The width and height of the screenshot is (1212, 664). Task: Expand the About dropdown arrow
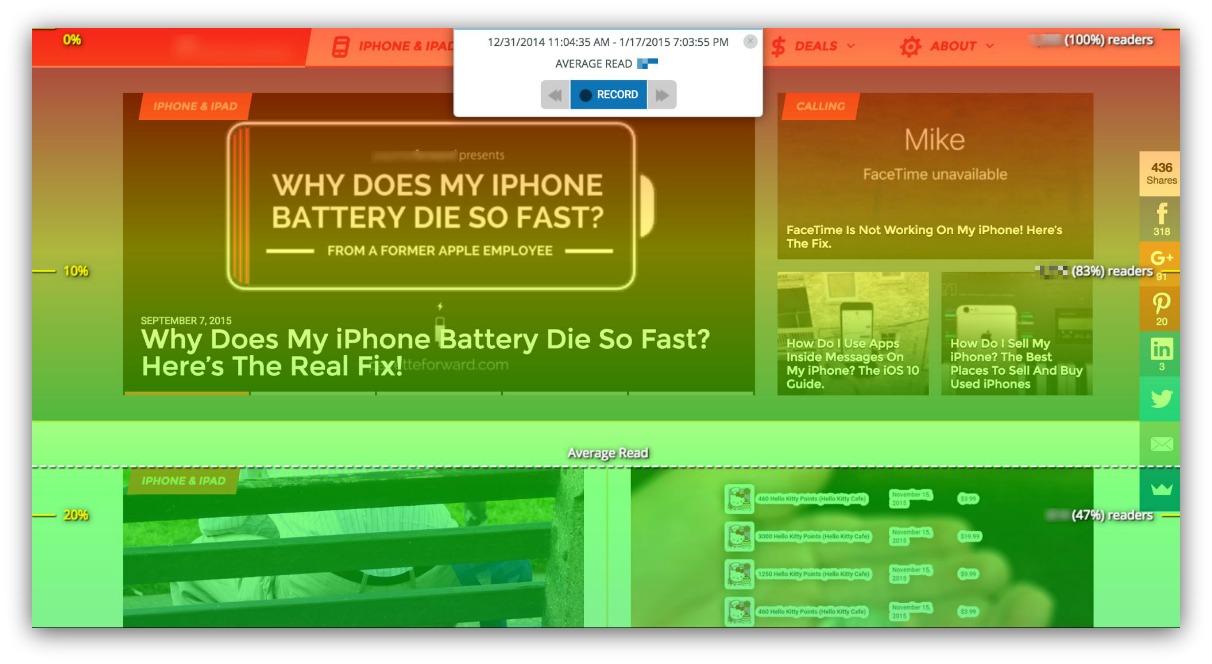(x=990, y=46)
